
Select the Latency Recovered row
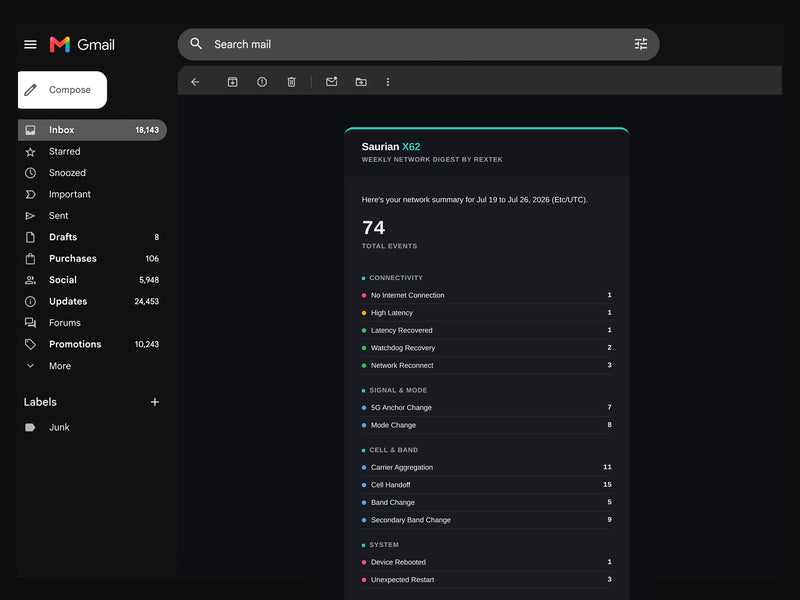click(x=487, y=331)
